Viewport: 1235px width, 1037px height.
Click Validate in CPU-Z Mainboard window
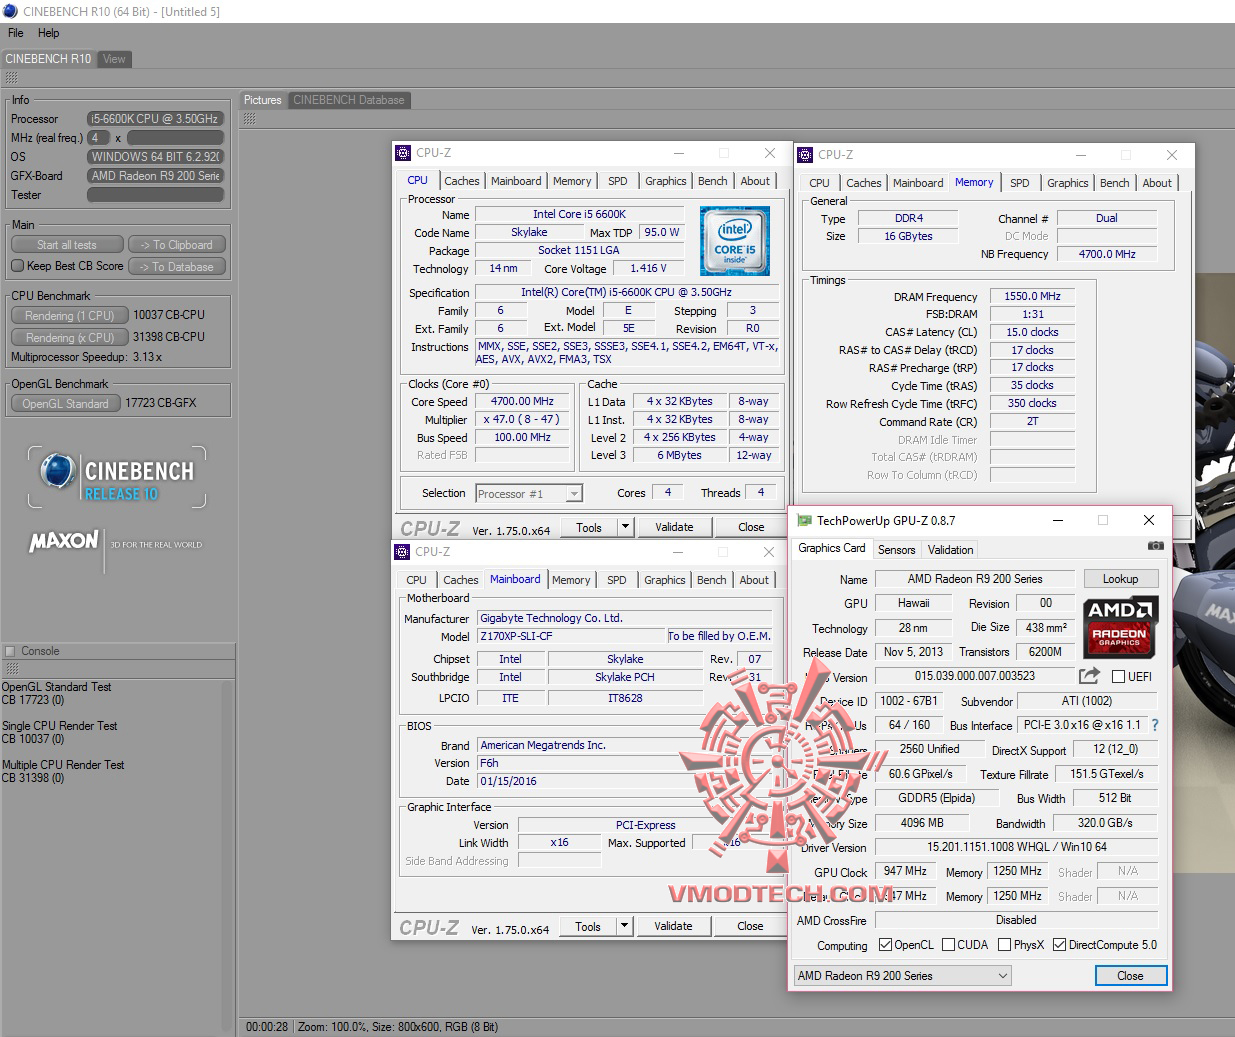tap(673, 926)
